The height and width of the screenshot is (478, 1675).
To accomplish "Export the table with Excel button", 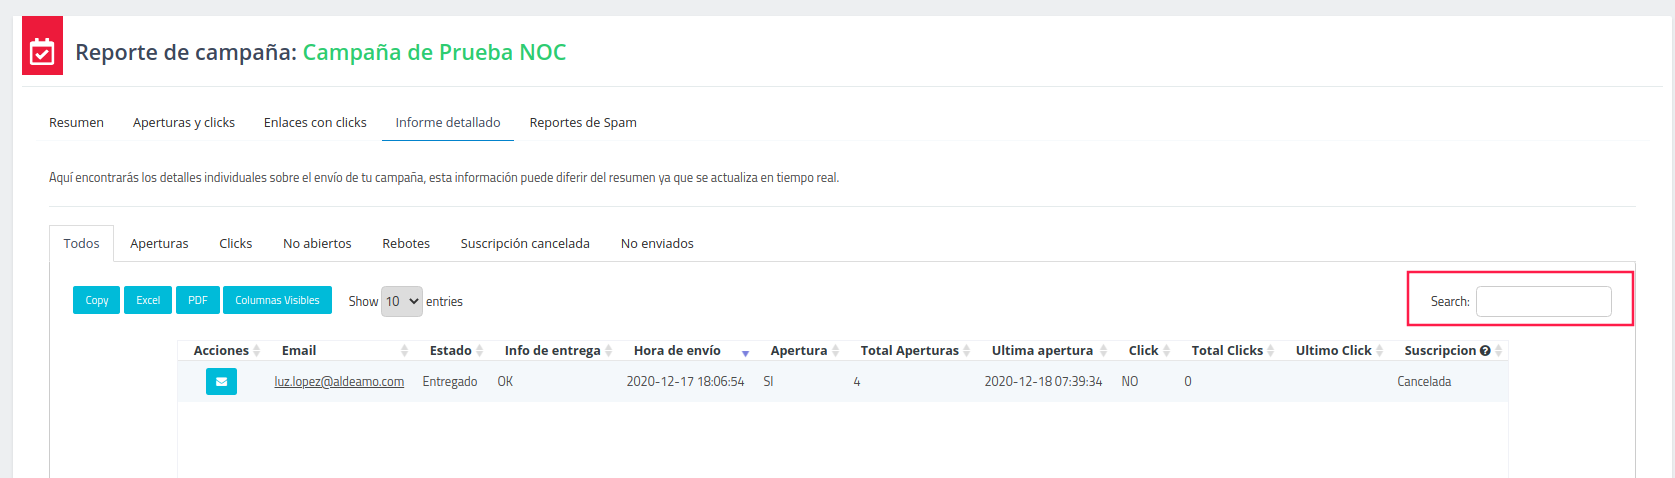I will point(148,300).
